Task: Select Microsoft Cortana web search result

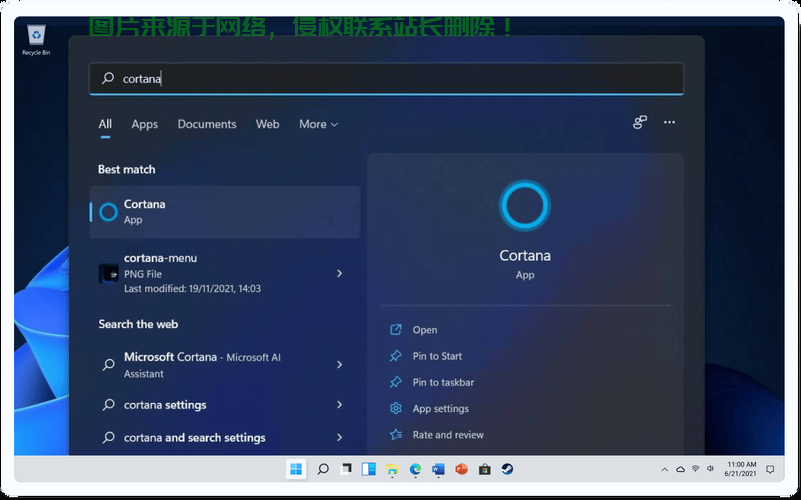Action: [x=225, y=365]
